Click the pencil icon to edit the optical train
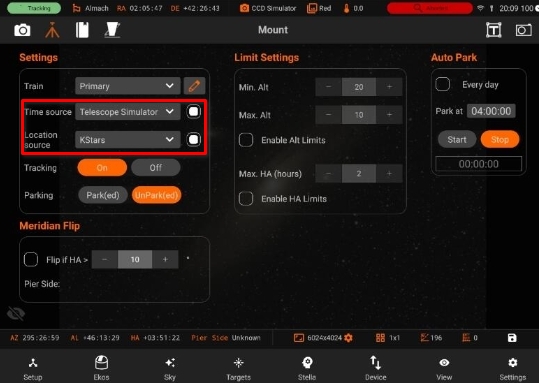 point(194,86)
